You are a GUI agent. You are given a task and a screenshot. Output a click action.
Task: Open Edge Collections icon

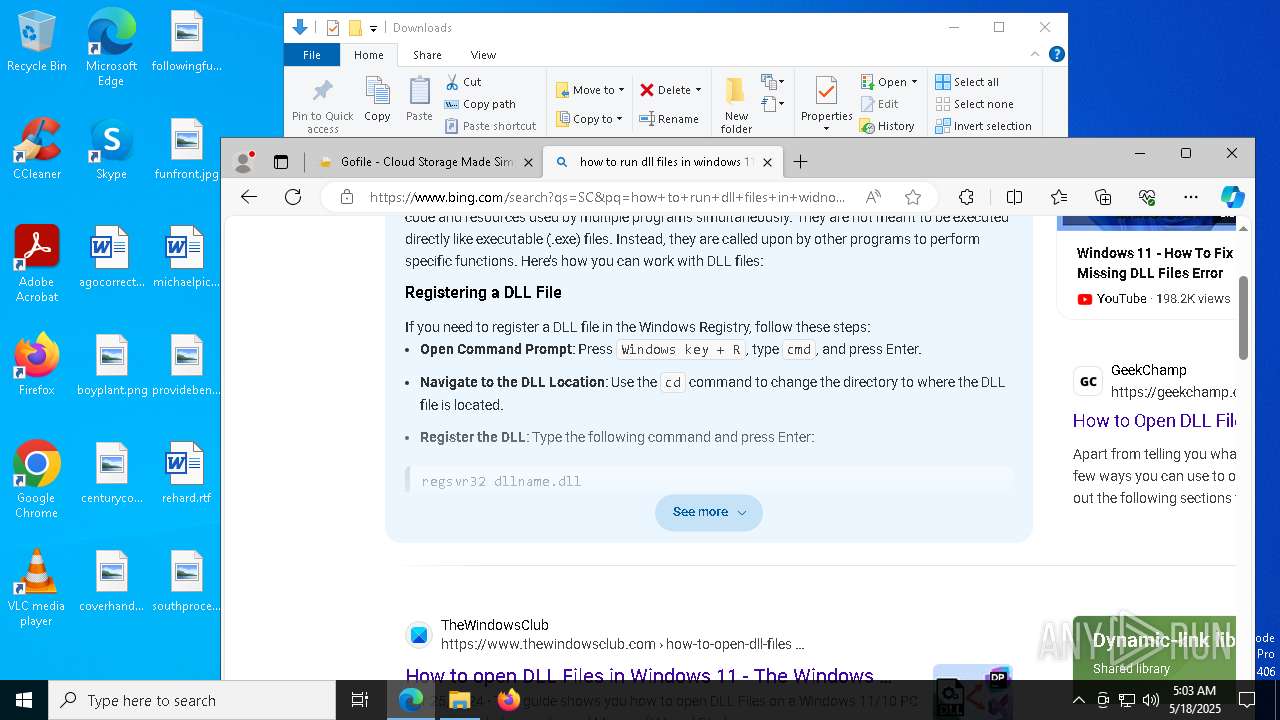[1103, 197]
